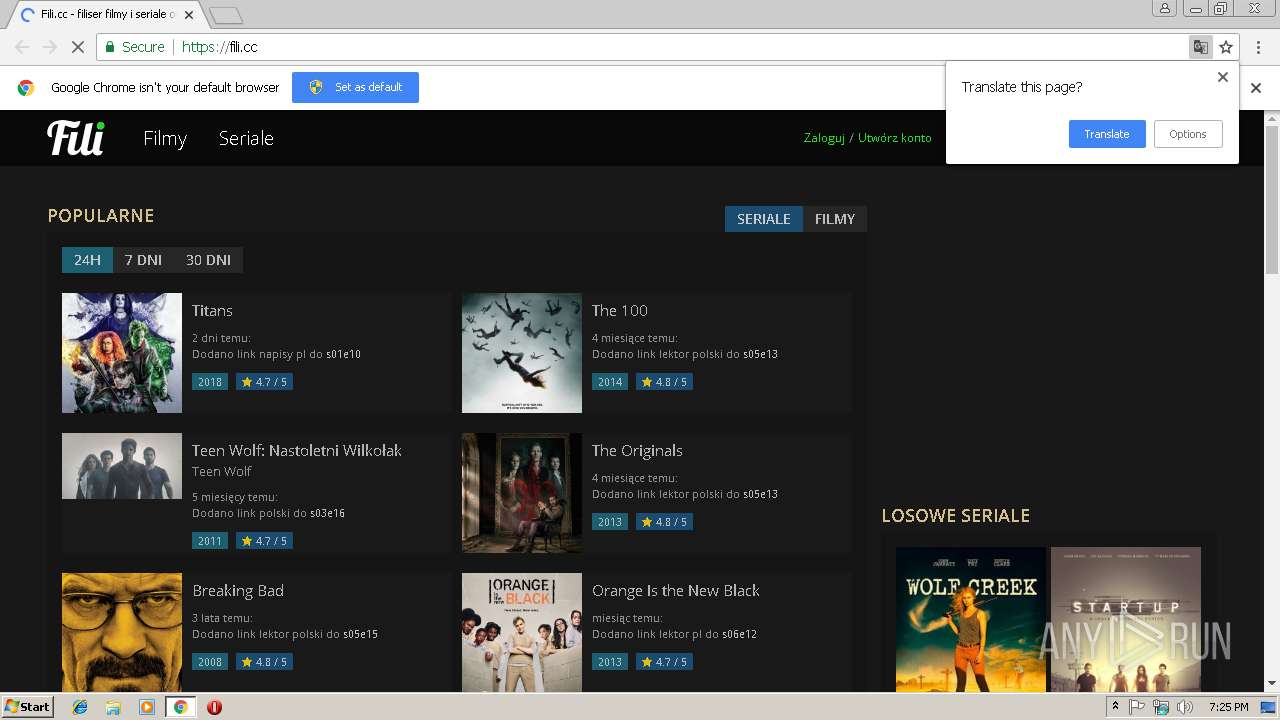The width and height of the screenshot is (1280, 720).
Task: Click the network tray icon
Action: [1161, 707]
